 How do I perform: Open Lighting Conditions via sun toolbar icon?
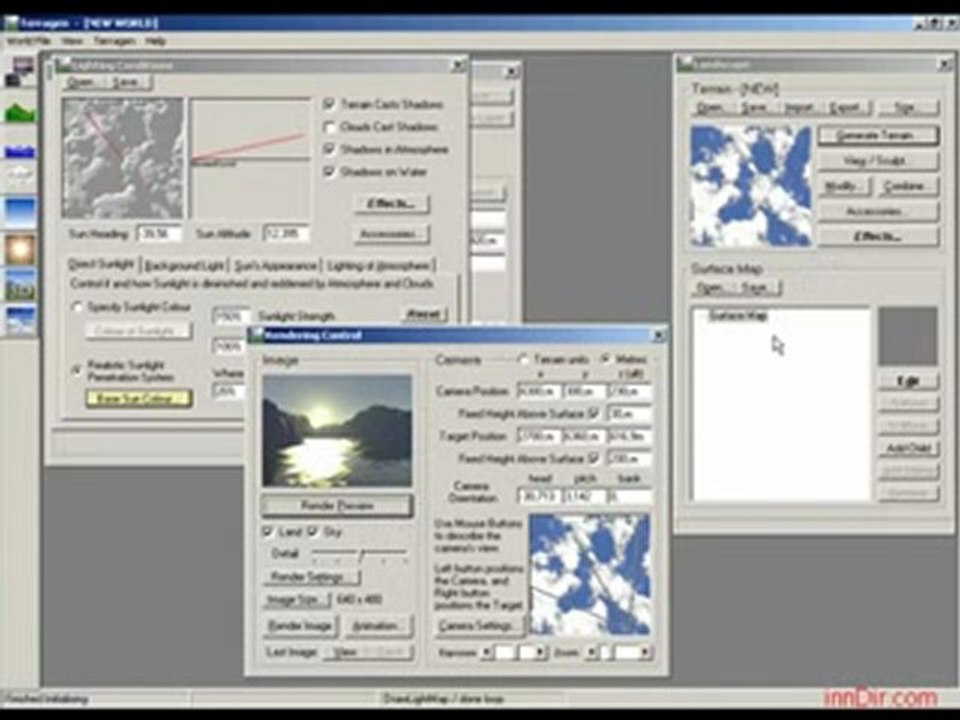(20, 249)
